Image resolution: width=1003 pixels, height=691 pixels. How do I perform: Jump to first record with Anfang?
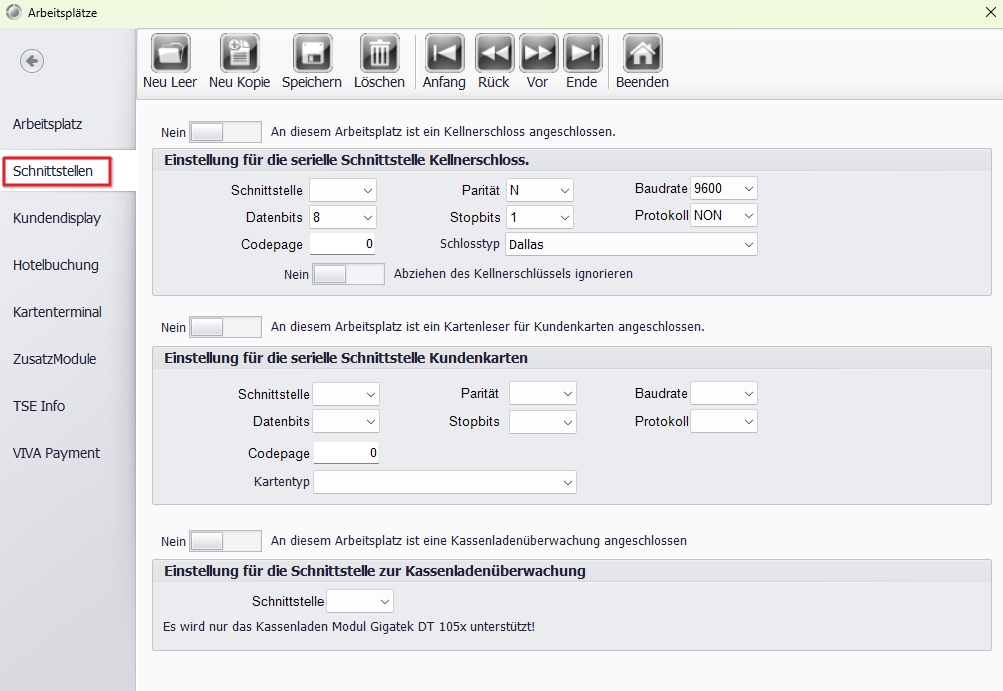444,52
